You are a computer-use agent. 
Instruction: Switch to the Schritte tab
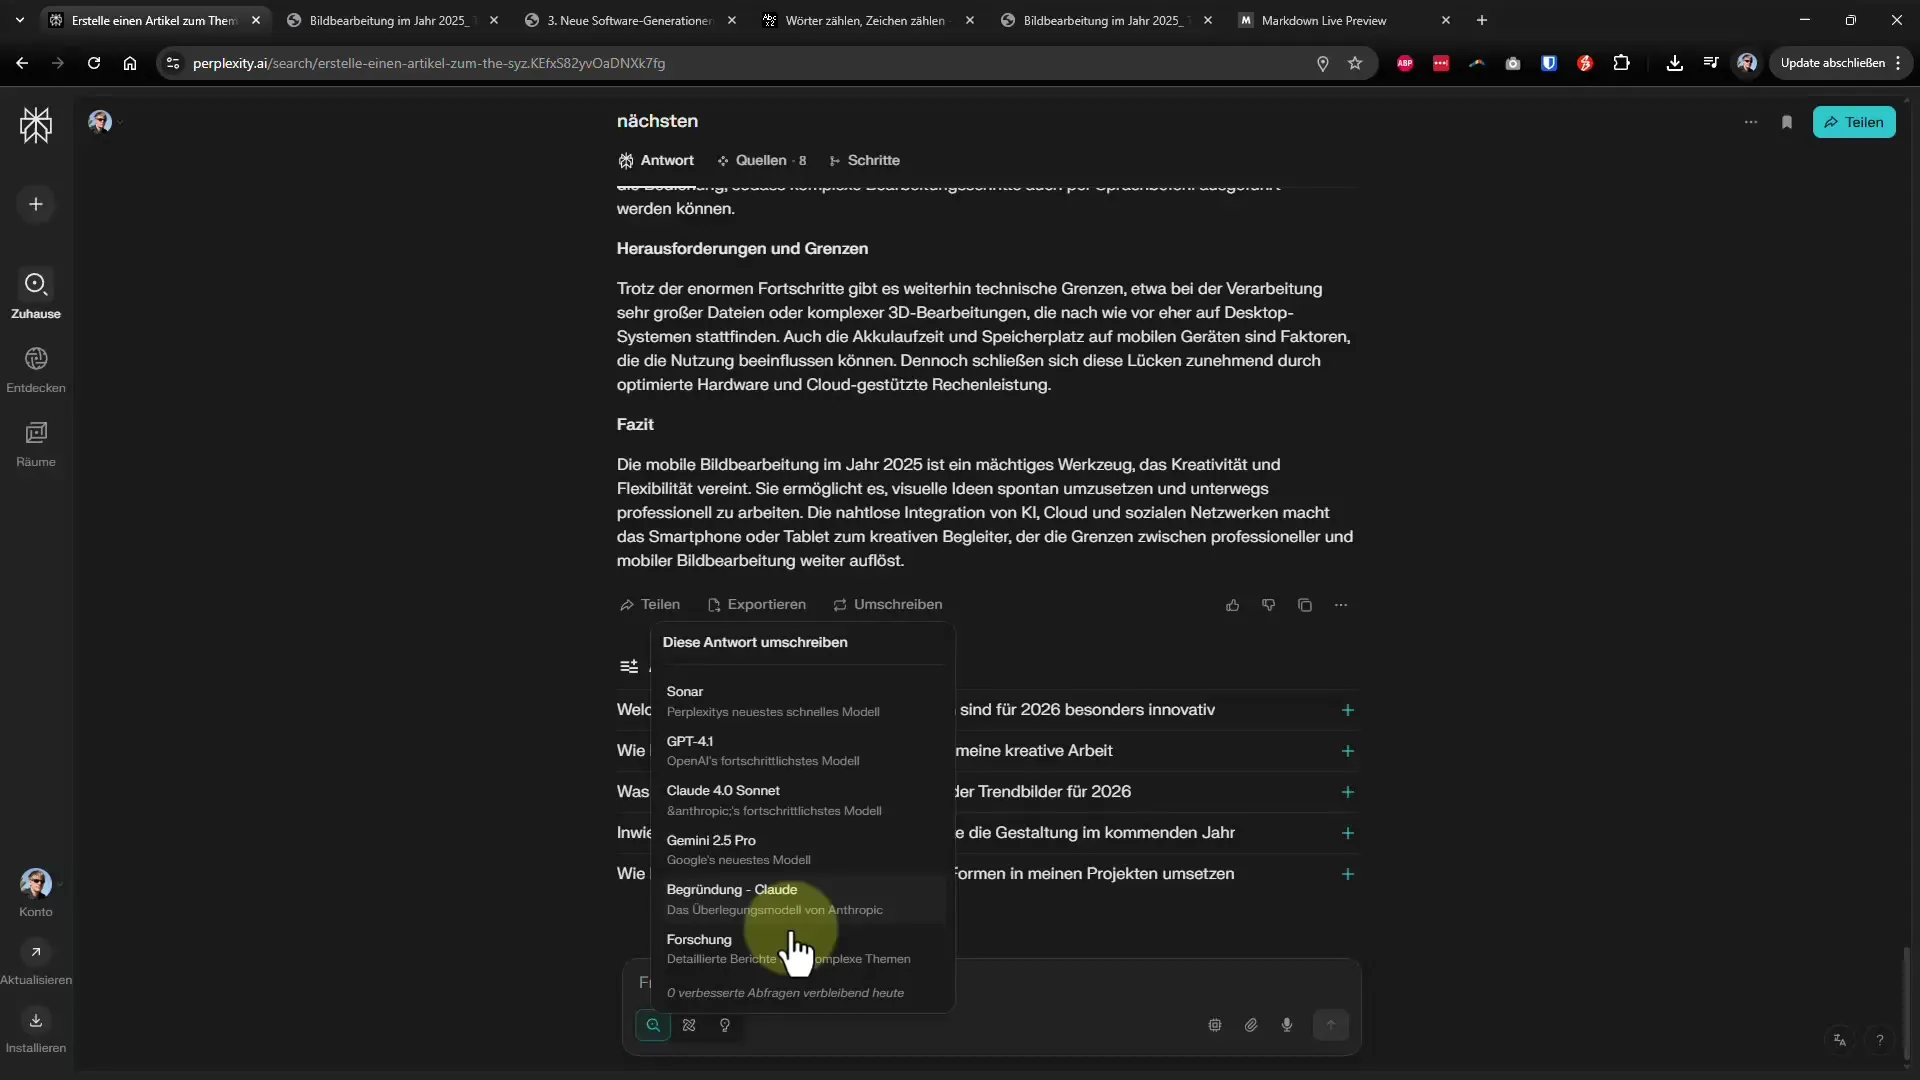pos(864,160)
